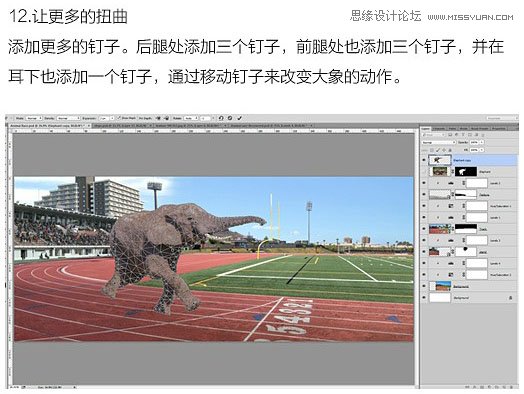Switch to the Channels panel tab

pos(439,129)
